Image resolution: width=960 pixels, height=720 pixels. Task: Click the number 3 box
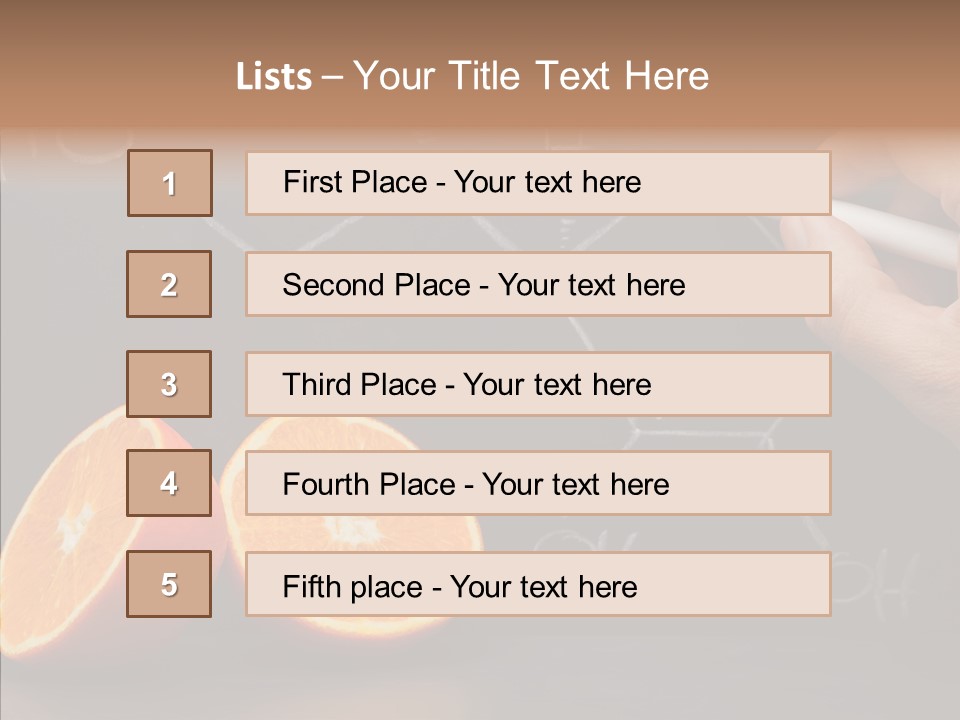point(169,384)
